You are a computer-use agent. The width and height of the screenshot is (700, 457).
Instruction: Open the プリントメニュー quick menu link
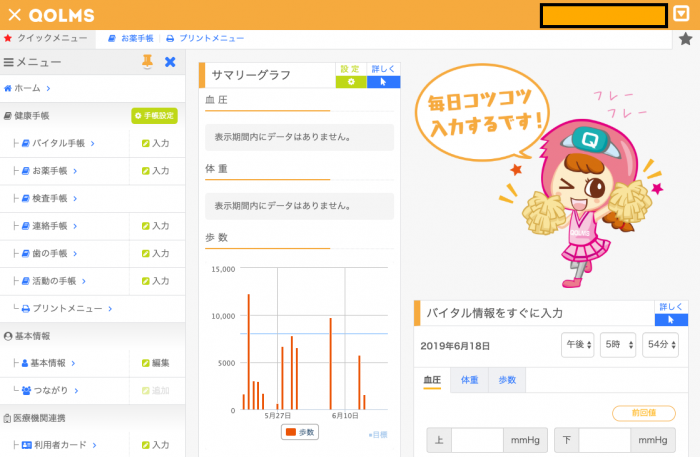click(x=205, y=38)
